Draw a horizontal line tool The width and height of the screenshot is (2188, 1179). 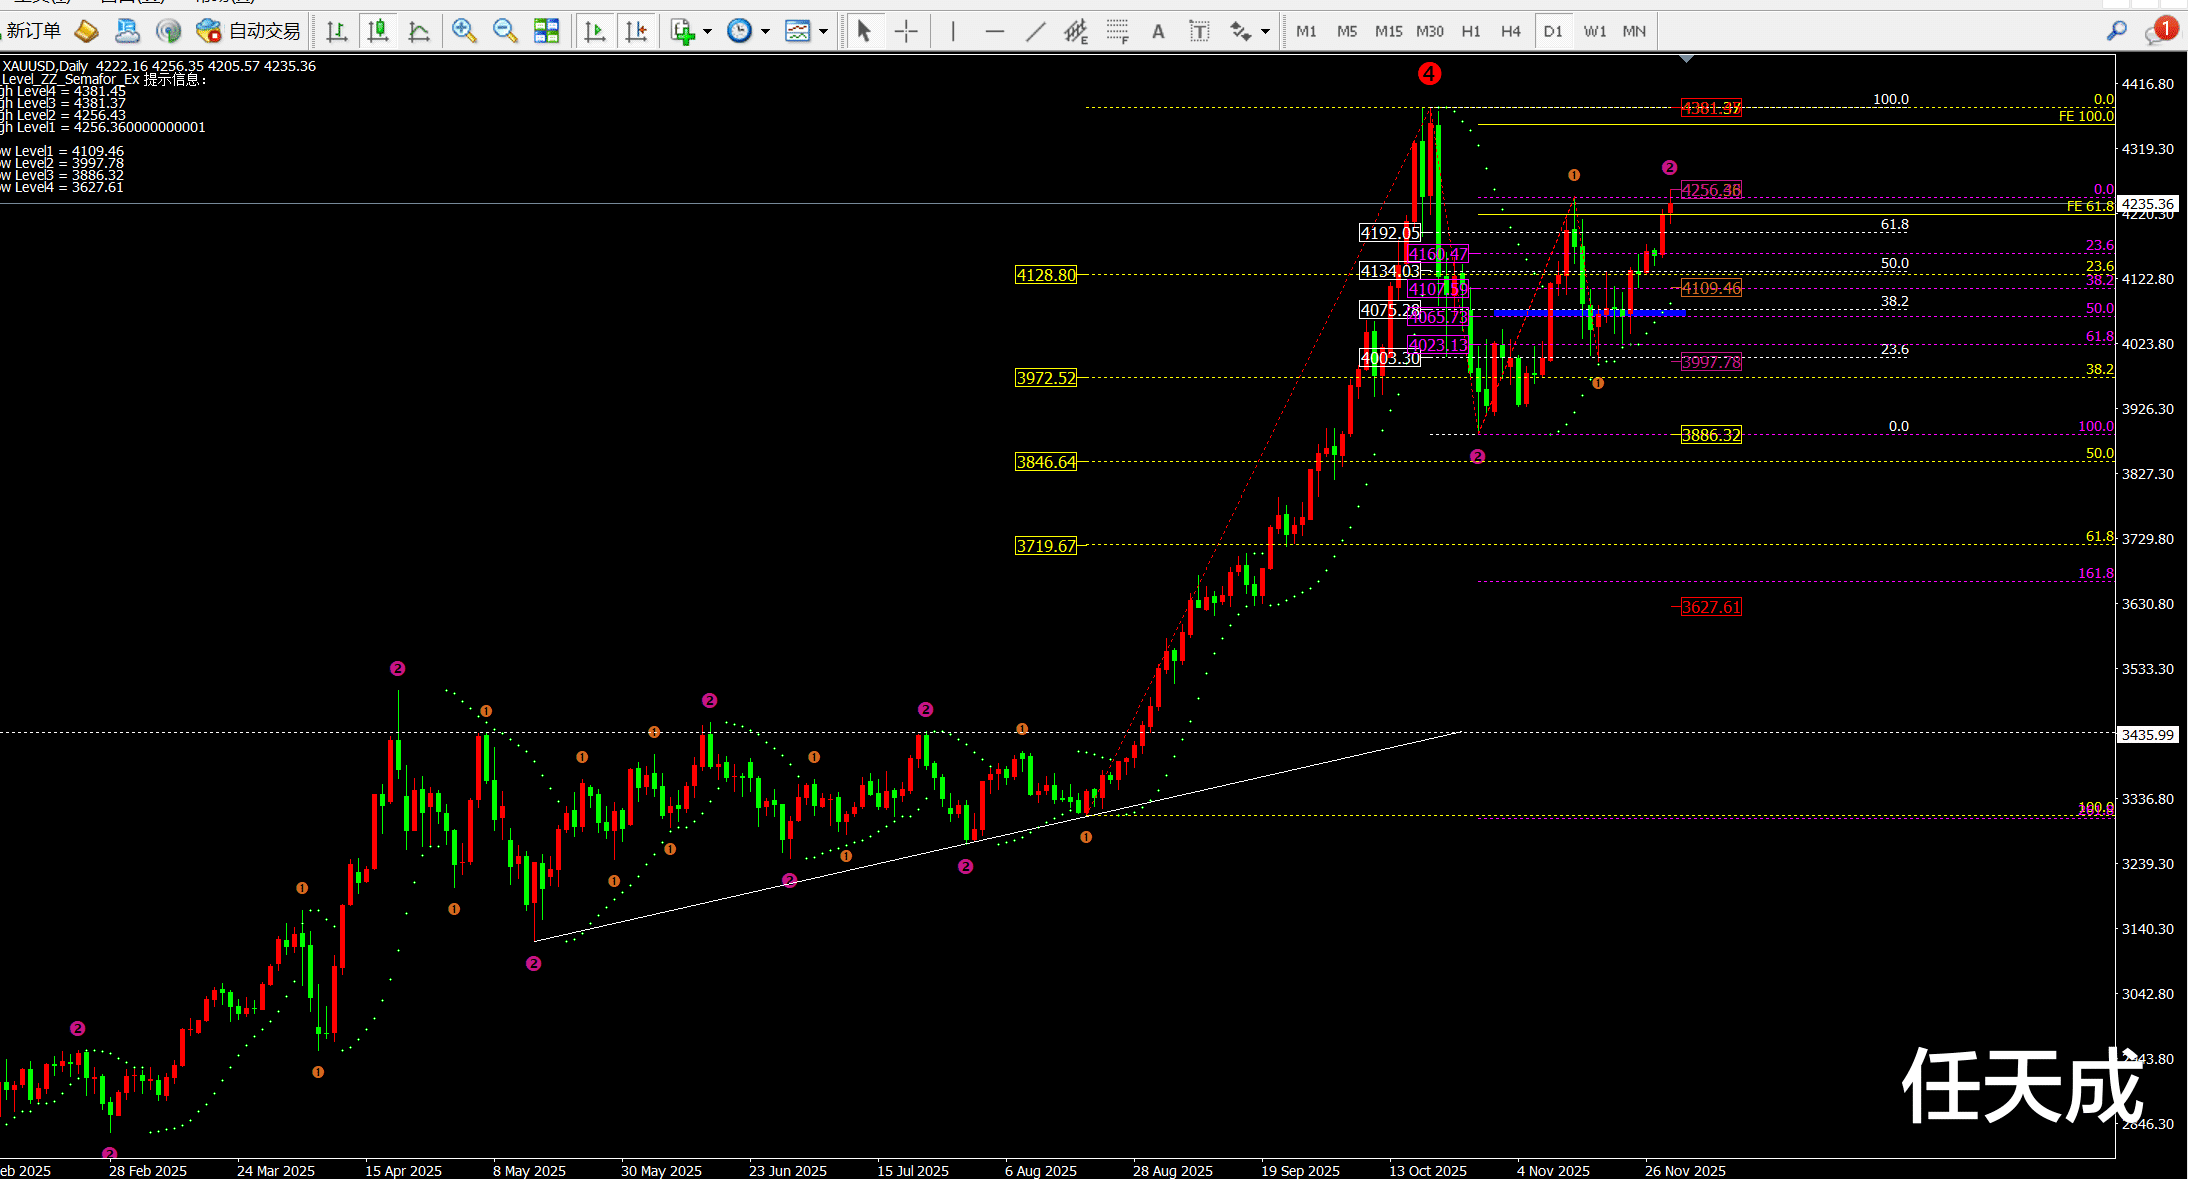(x=994, y=31)
